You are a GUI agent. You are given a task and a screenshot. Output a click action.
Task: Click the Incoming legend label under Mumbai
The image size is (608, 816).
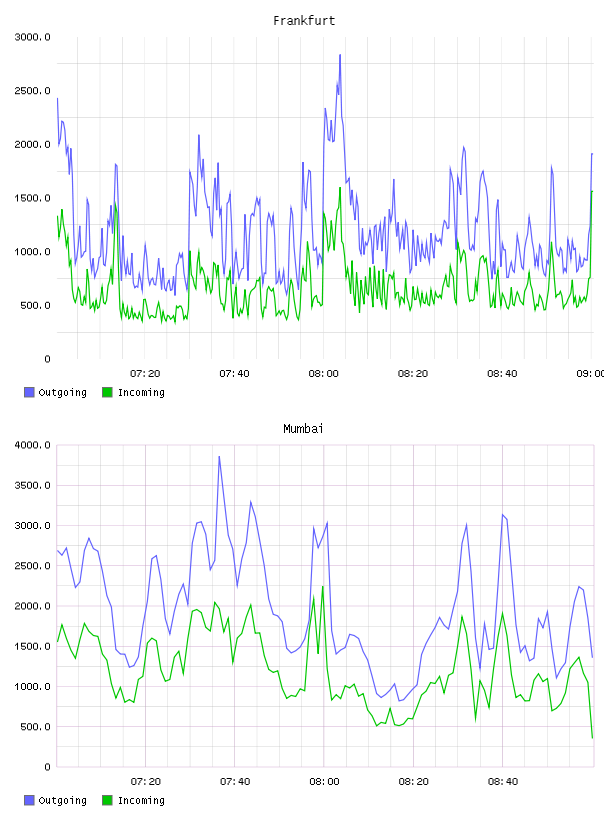(141, 801)
